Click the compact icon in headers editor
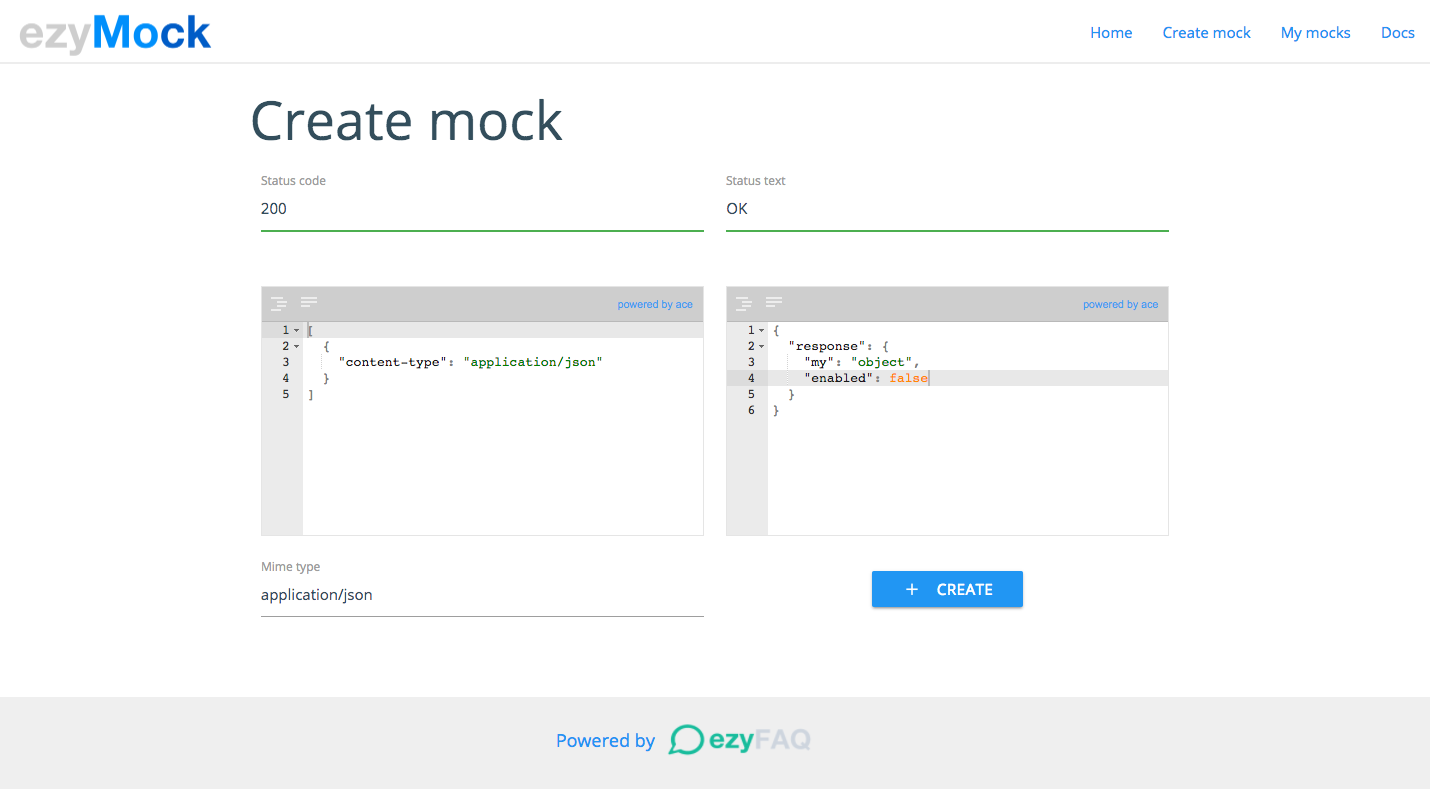The image size is (1430, 789). [309, 301]
